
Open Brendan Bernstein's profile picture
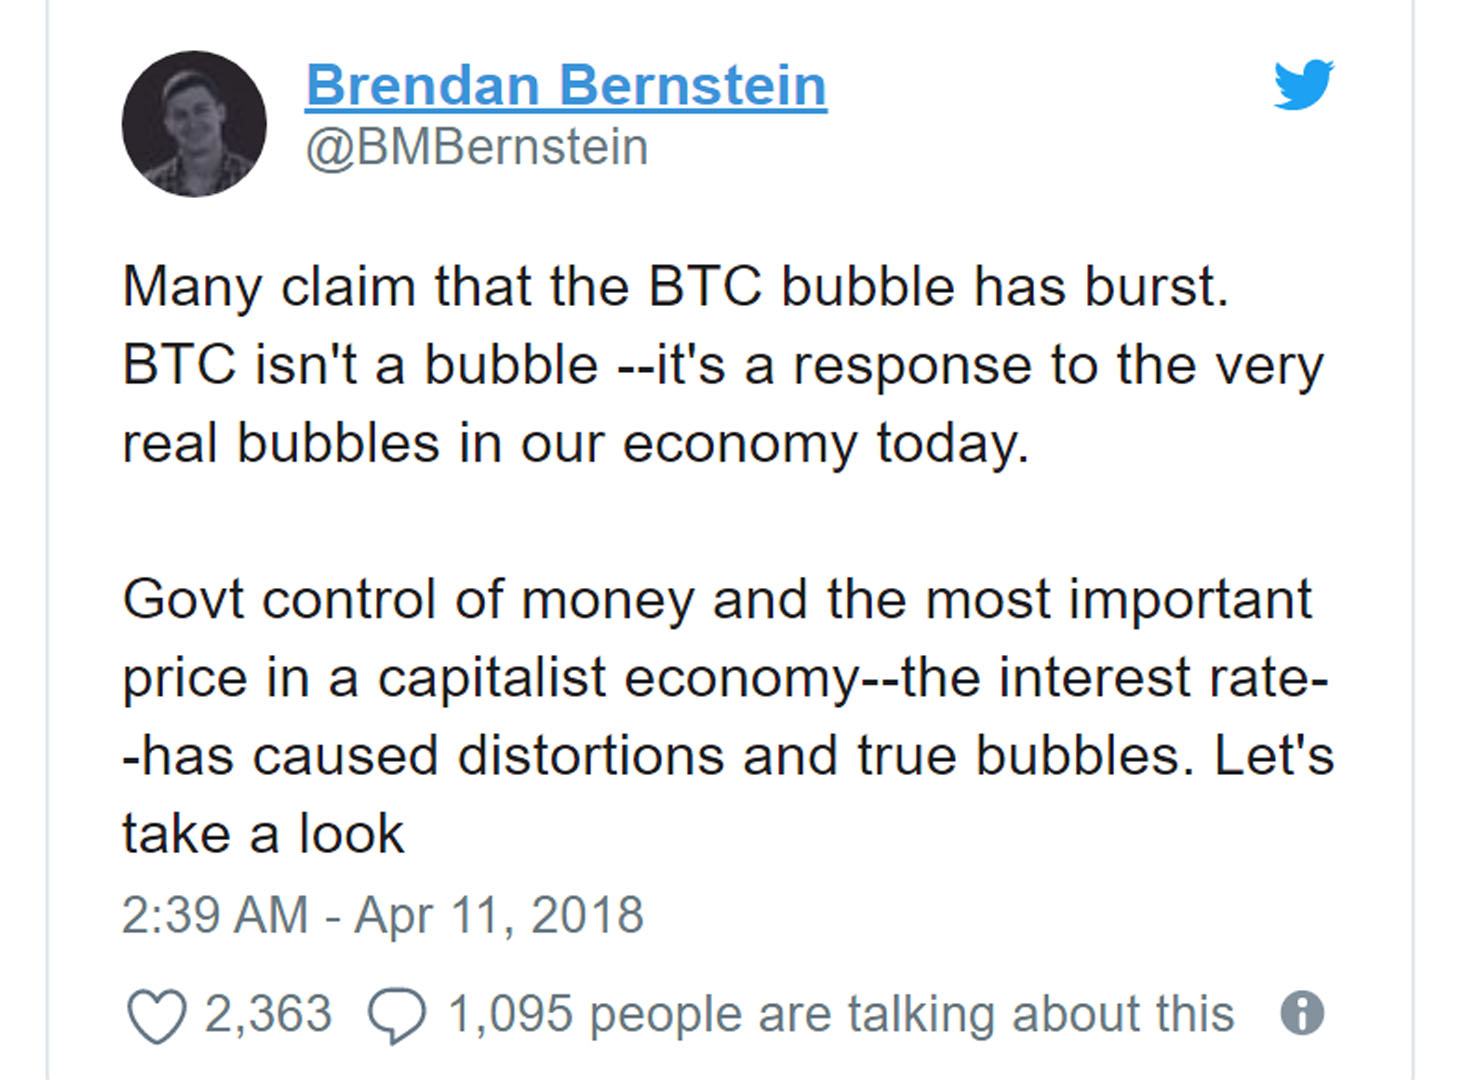194,124
